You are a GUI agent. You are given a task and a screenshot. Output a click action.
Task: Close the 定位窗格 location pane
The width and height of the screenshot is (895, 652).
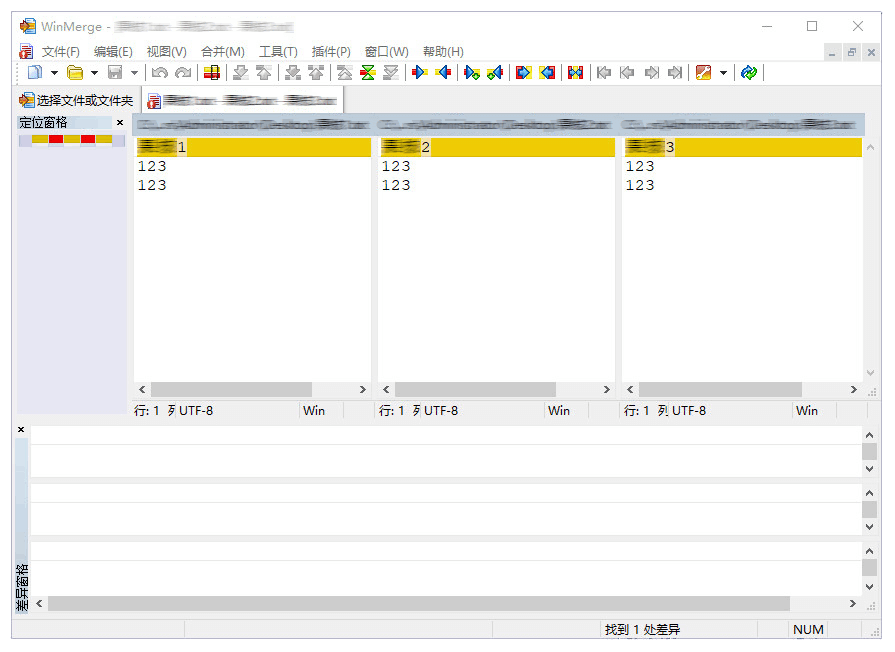[x=120, y=123]
